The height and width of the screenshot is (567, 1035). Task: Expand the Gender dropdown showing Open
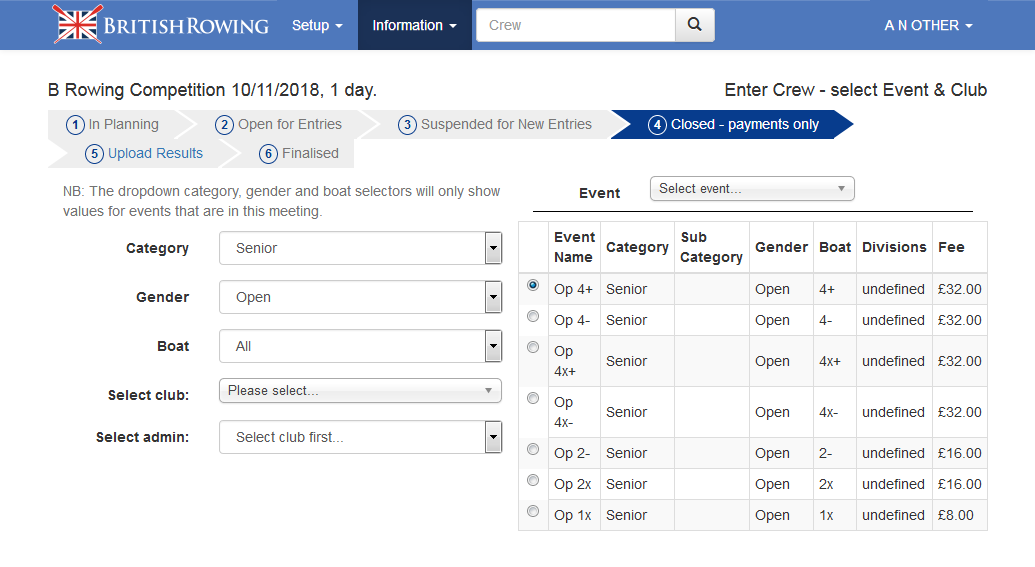point(360,297)
